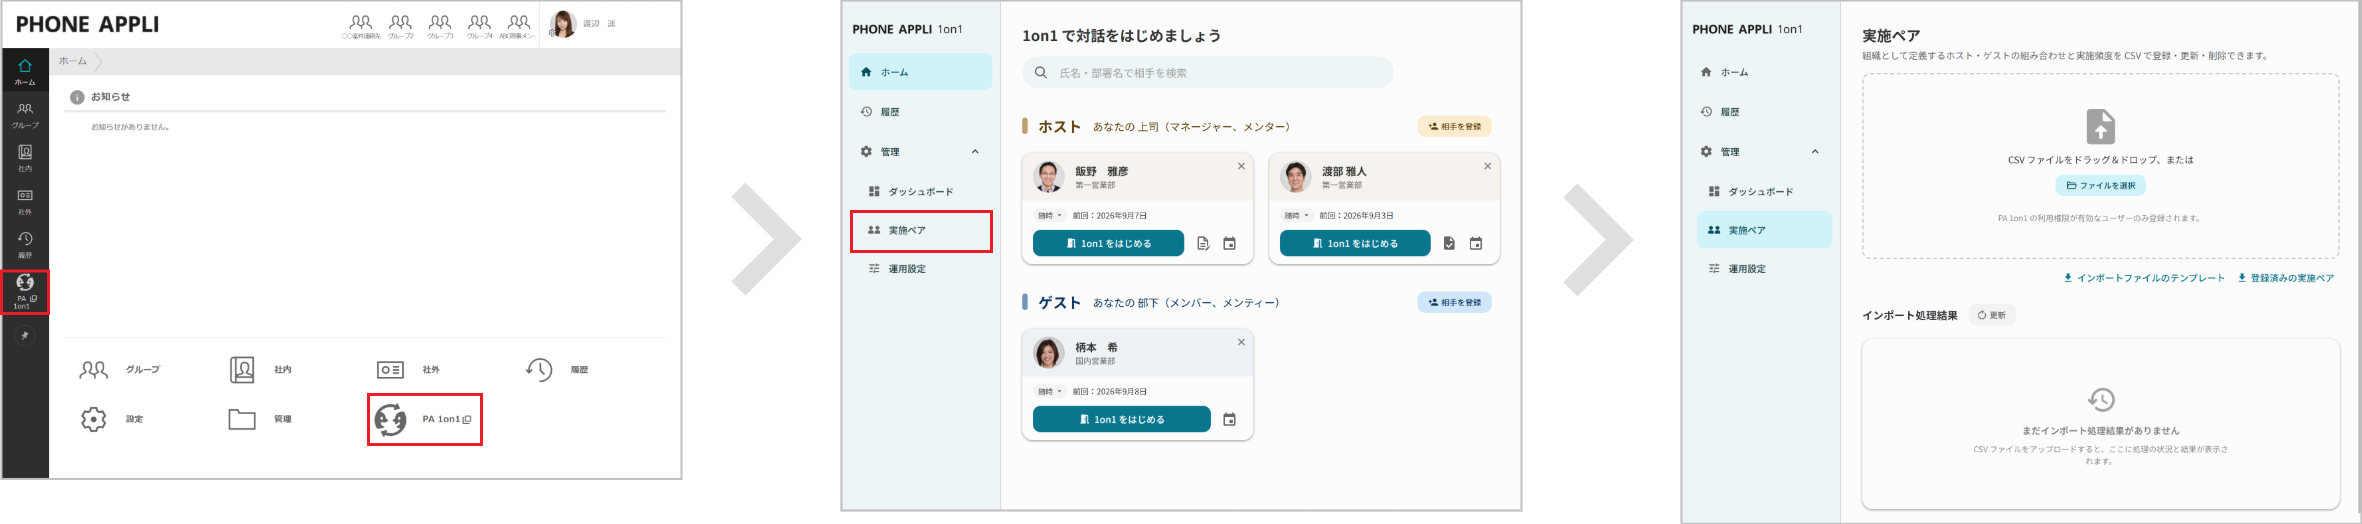Open 履歴 in the dark left sidebar
Viewport: 2362px width, 524px height.
tap(25, 244)
